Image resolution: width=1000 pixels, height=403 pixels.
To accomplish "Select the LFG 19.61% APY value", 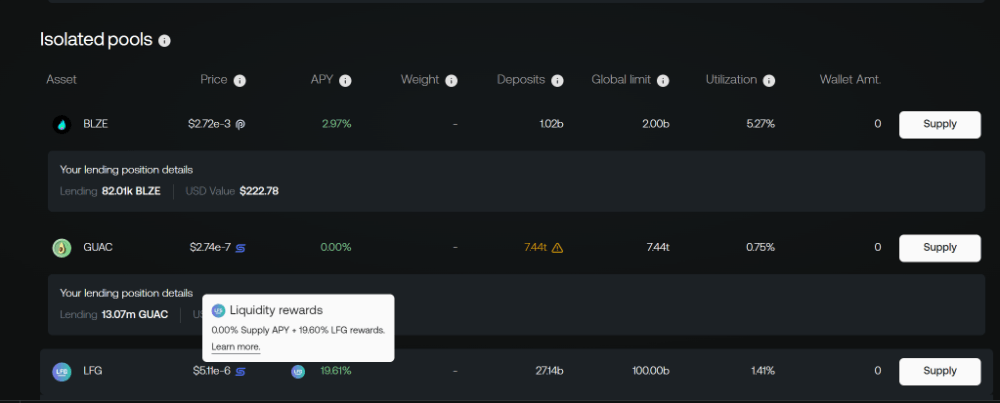I will tap(336, 371).
